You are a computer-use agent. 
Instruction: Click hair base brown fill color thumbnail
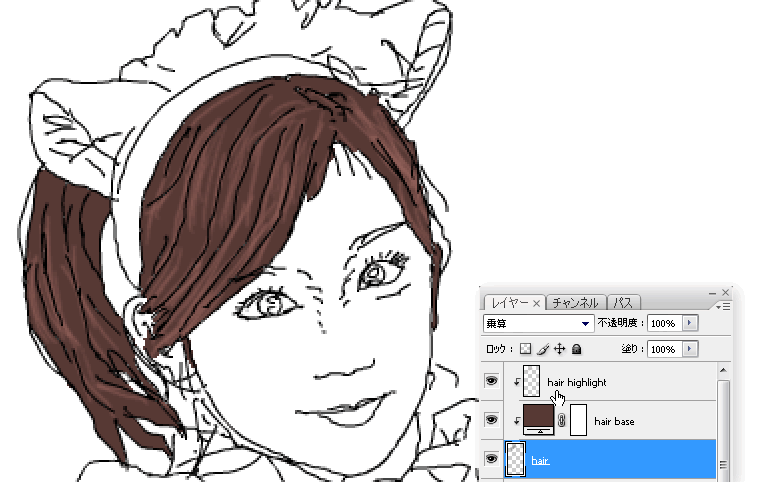[538, 420]
